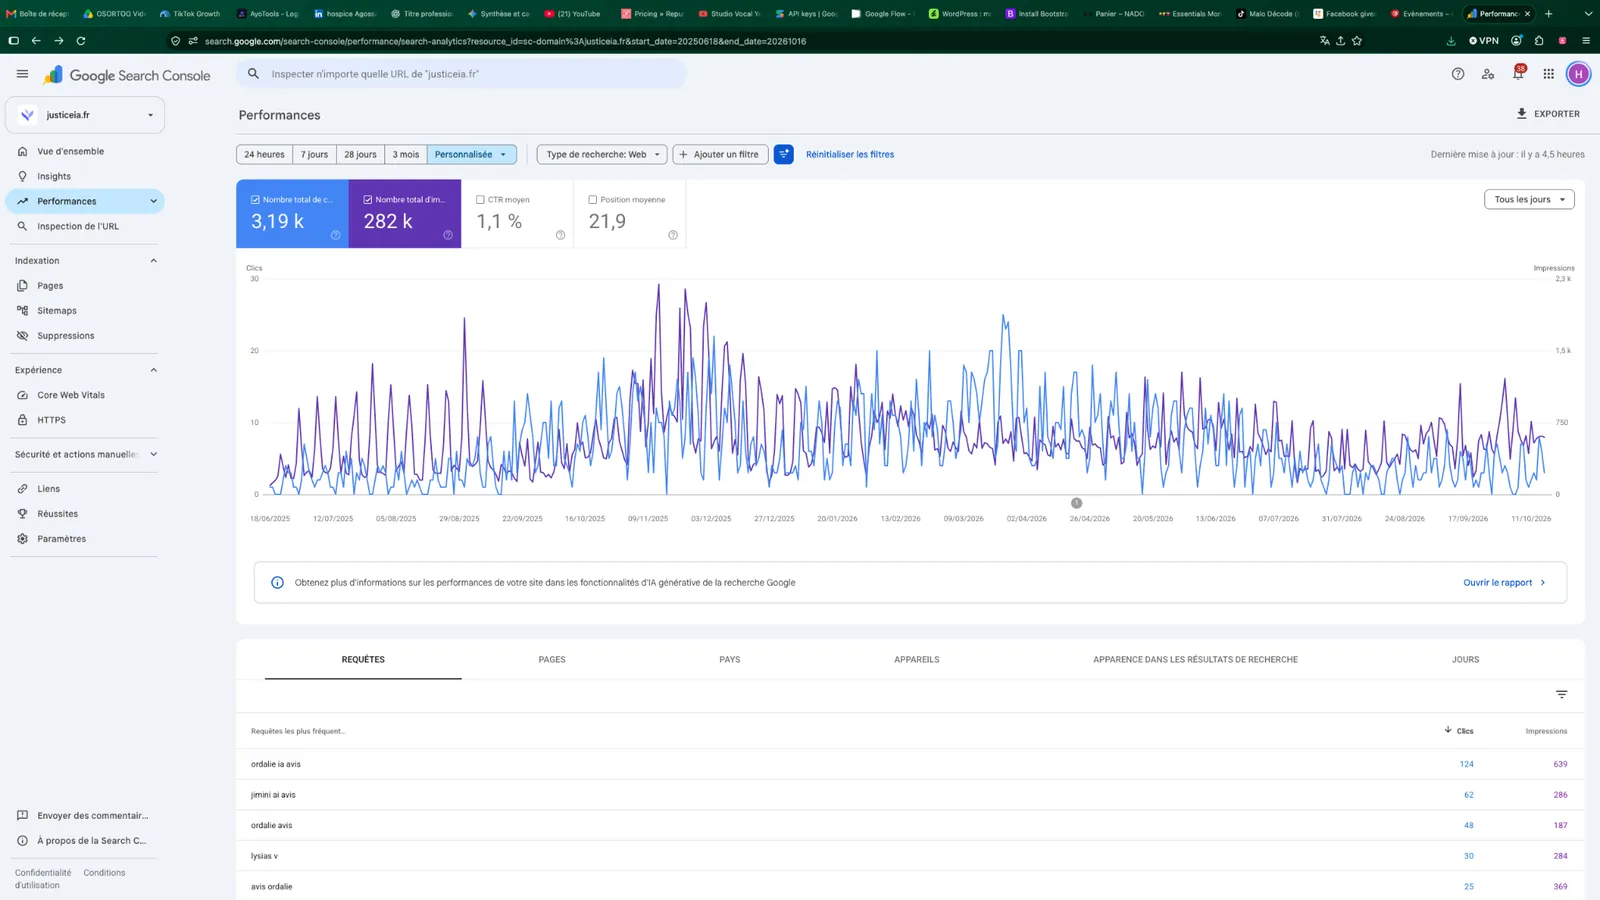1600x900 pixels.
Task: Reload the page with the browser refresh icon
Action: 81,41
